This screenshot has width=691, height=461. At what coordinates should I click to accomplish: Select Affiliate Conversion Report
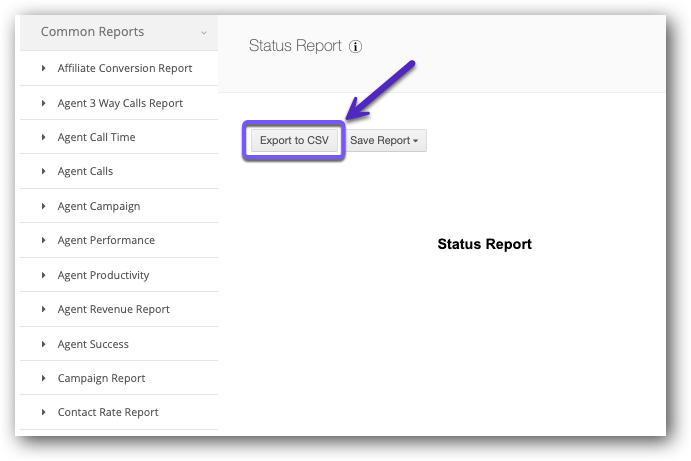[125, 68]
